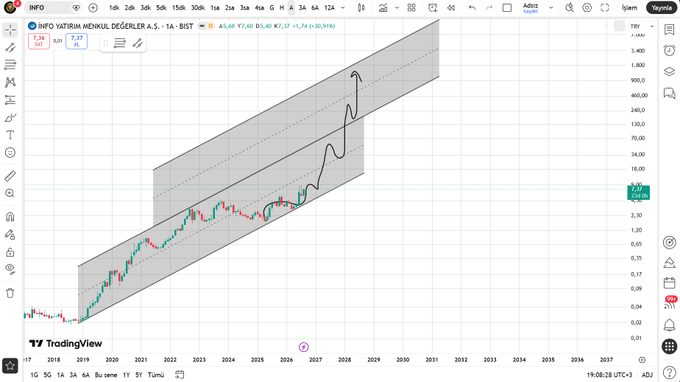The height and width of the screenshot is (382, 680).
Task: Click the İşlem trade button
Action: point(629,8)
